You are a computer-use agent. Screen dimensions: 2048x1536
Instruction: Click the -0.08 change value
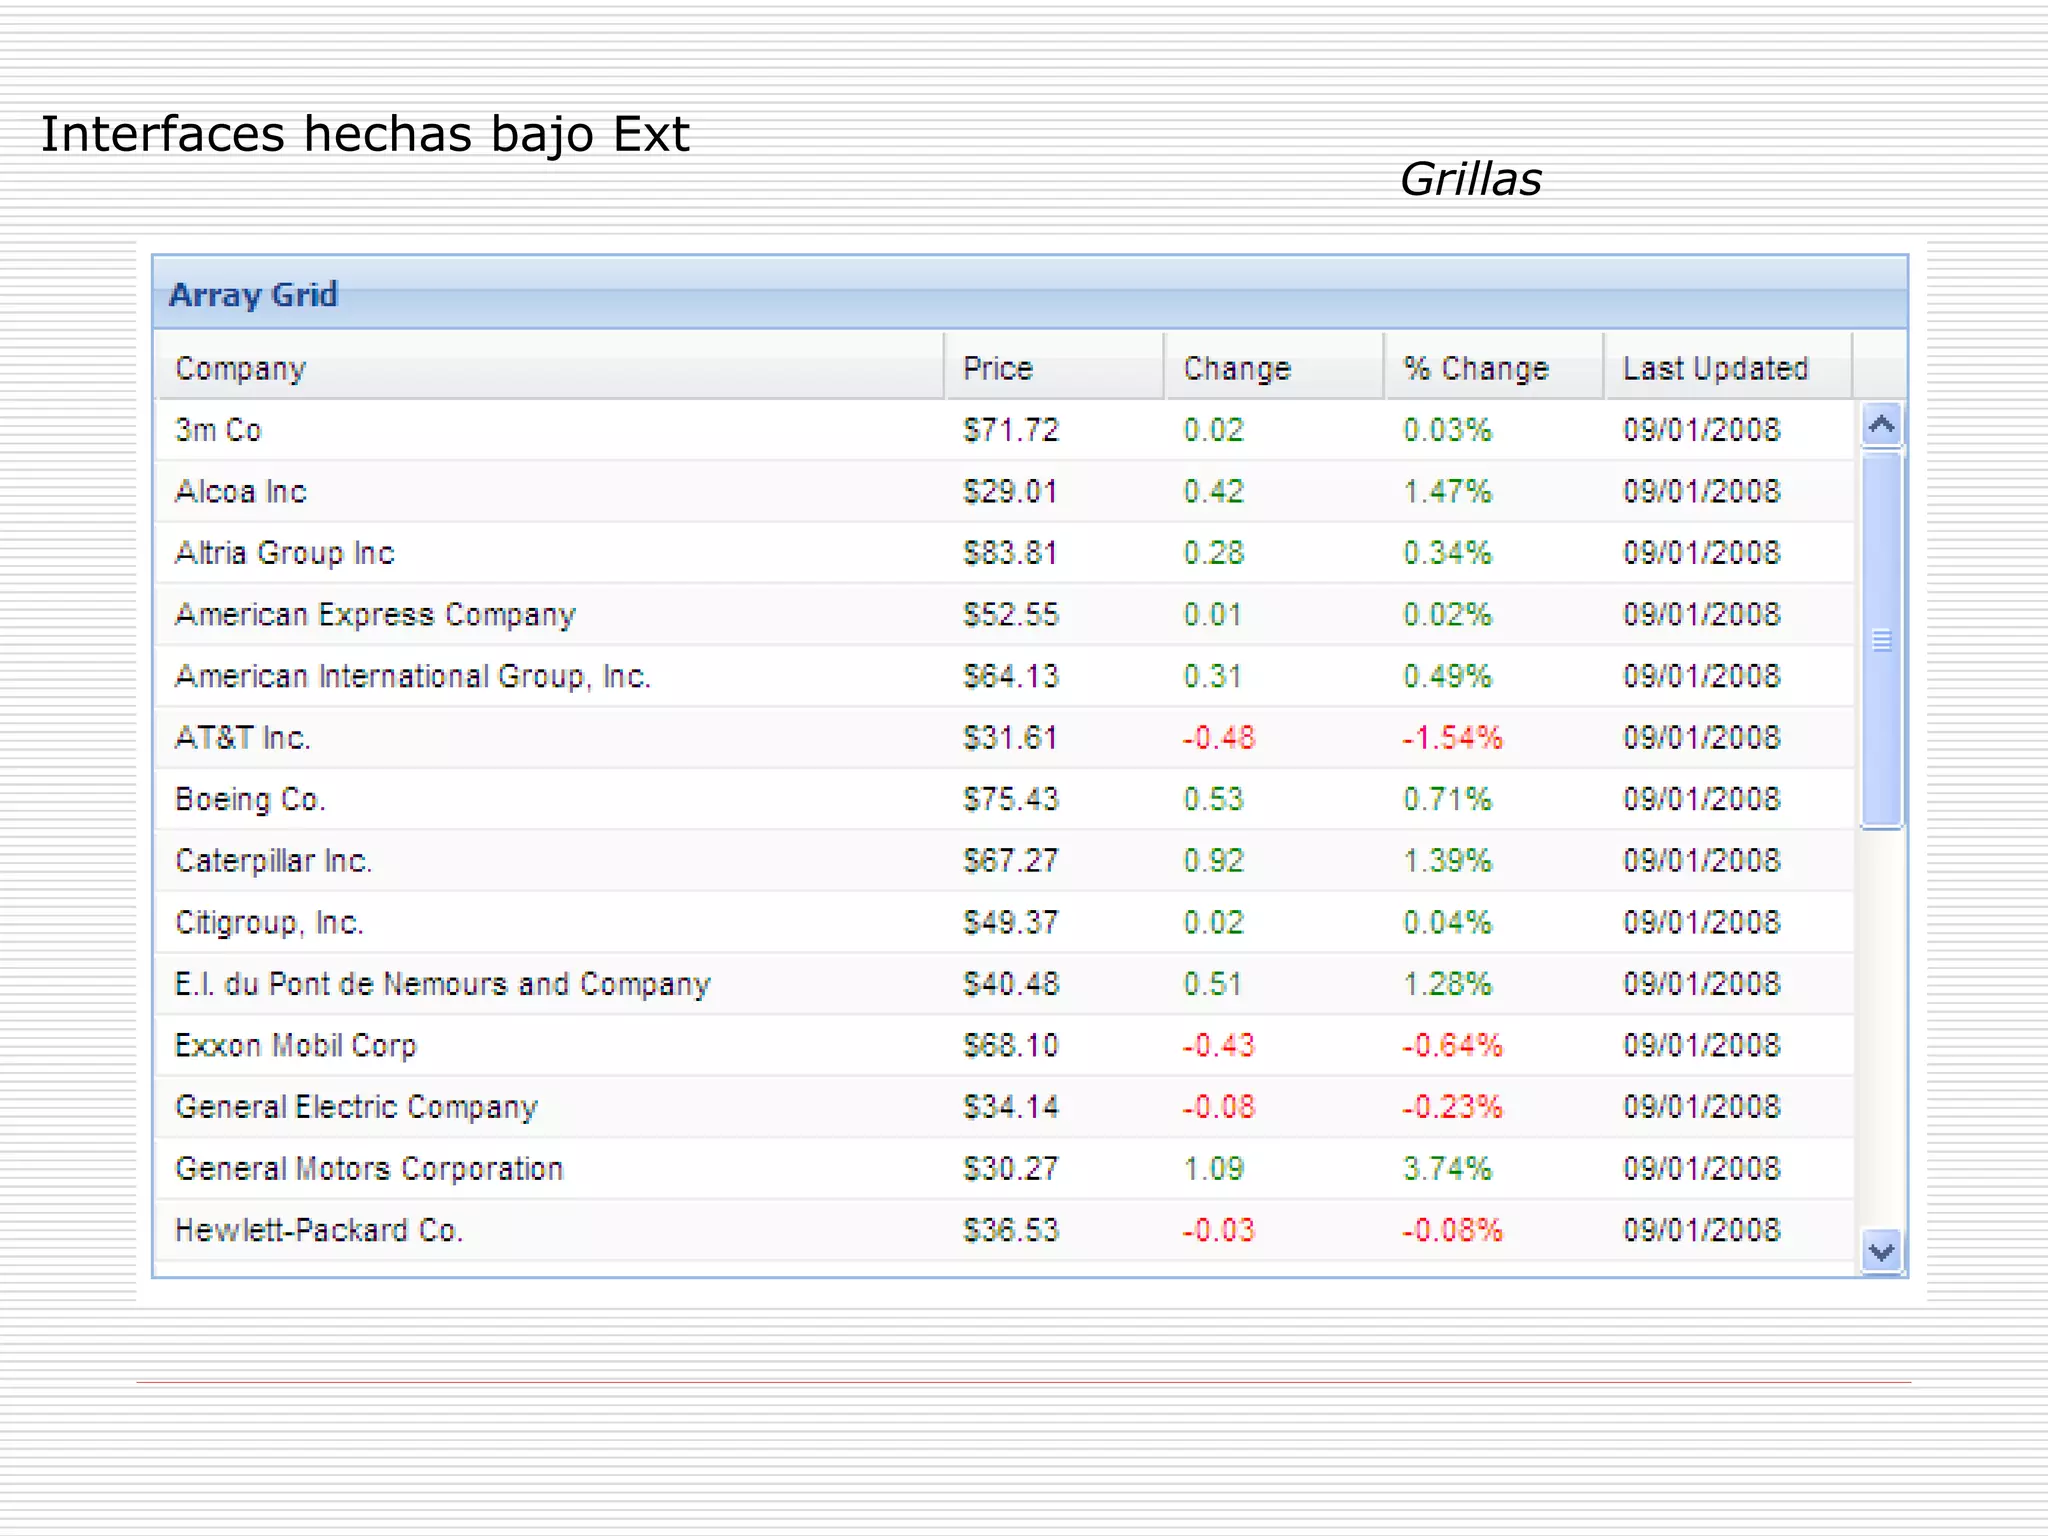[x=1219, y=1107]
